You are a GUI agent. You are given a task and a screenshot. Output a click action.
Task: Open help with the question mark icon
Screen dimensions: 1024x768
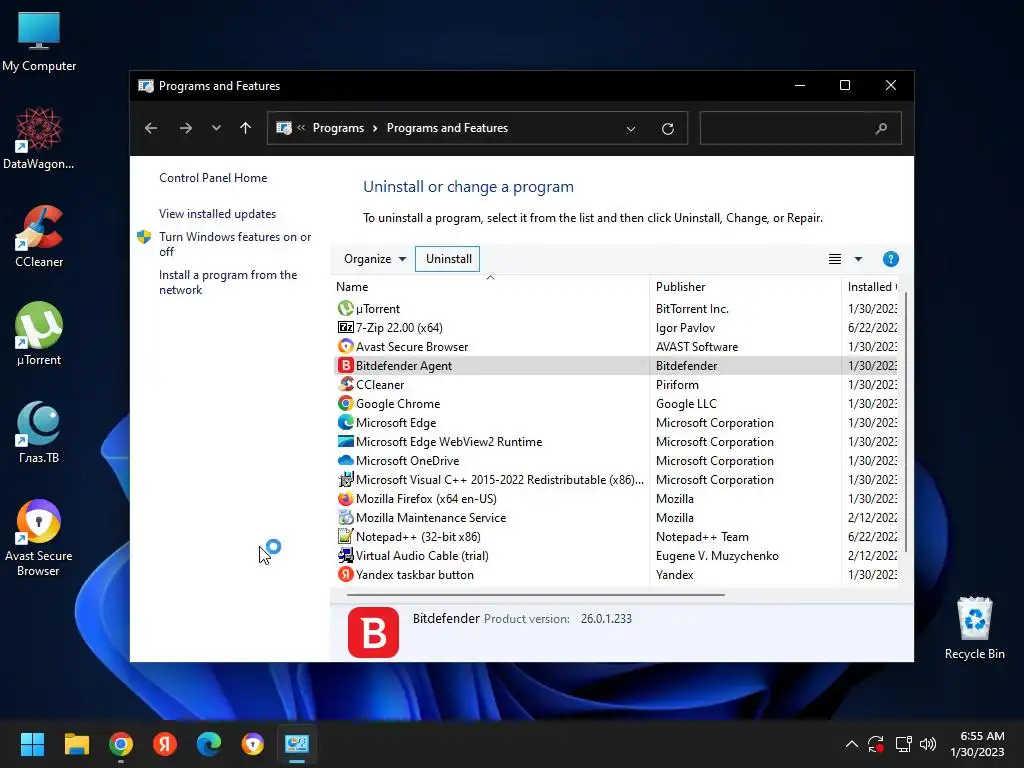890,259
